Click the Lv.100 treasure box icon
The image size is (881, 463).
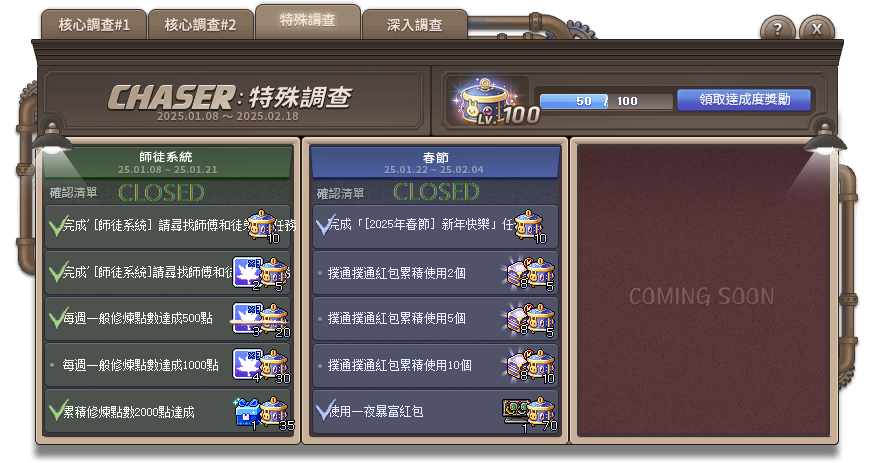pos(487,101)
